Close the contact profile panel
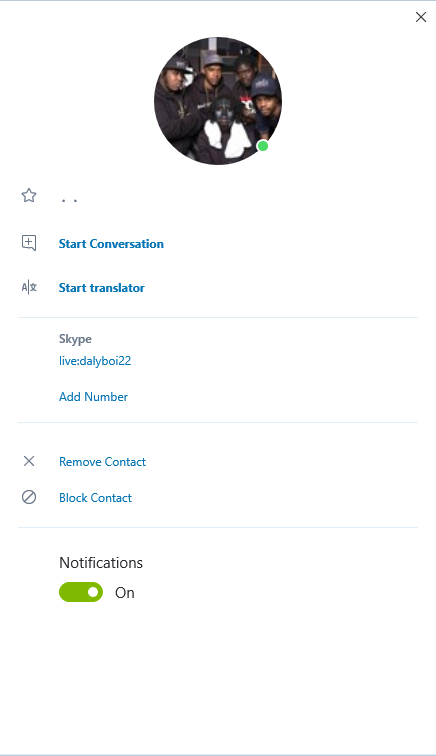Image resolution: width=436 pixels, height=756 pixels. click(421, 17)
